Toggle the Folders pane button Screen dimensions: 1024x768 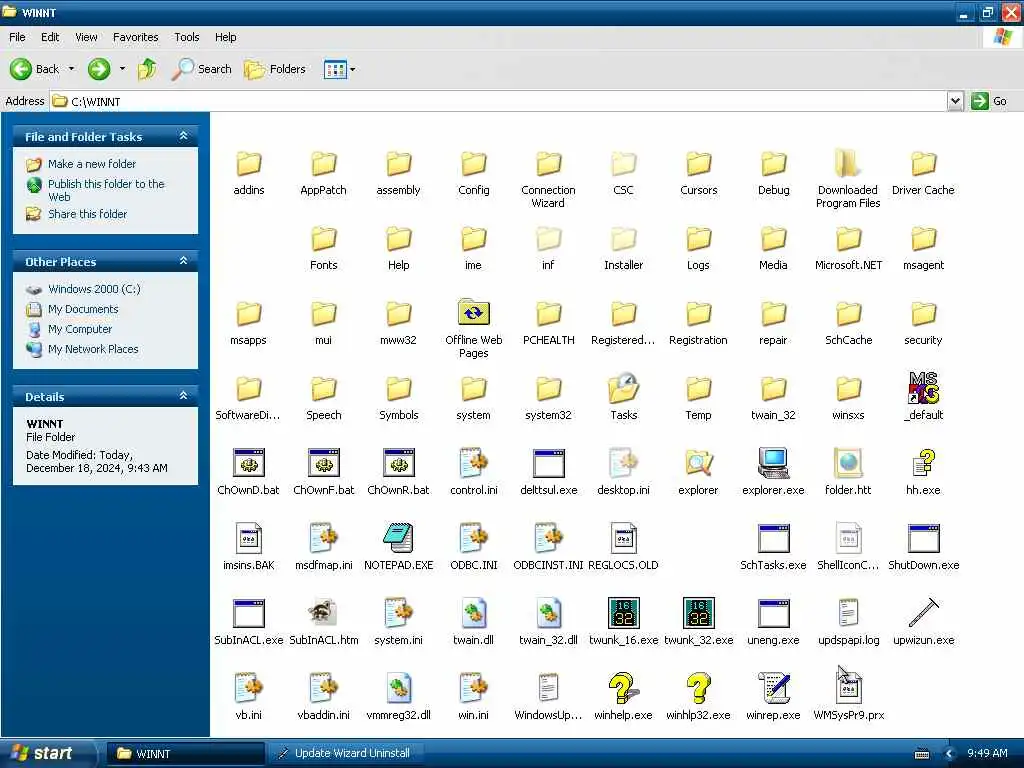274,69
